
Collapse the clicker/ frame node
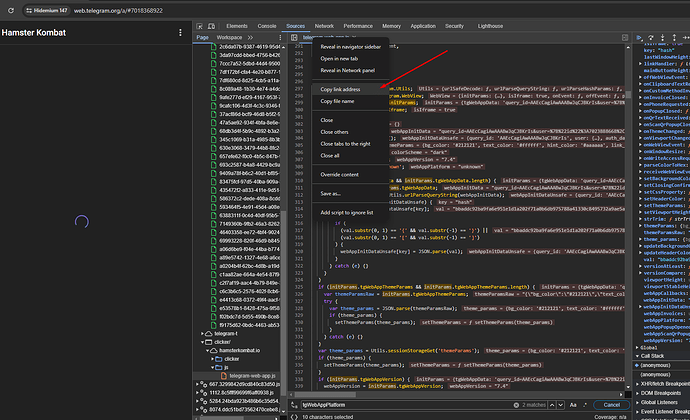tap(202, 342)
